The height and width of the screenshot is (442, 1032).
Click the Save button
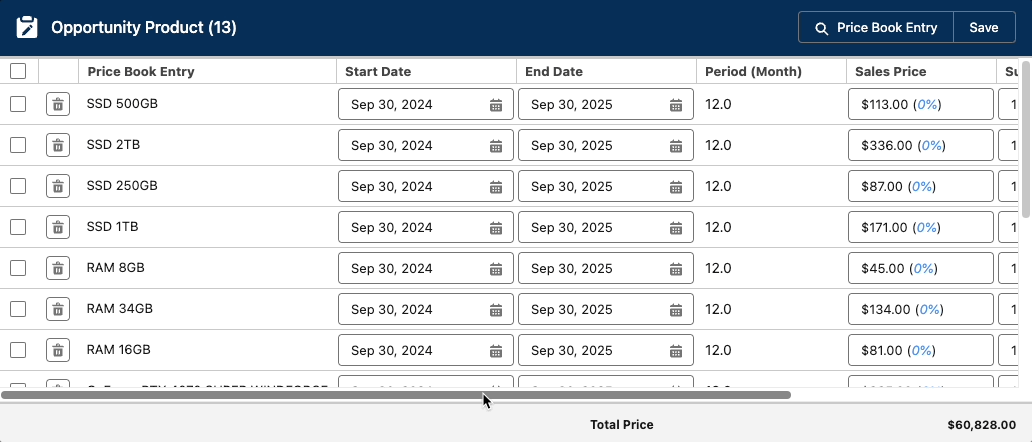(x=984, y=28)
